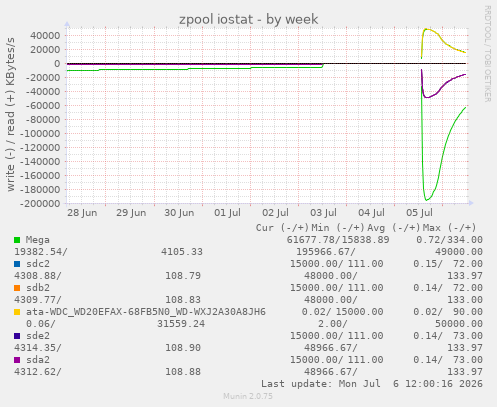Click the dark blue sde2 legend swatch
This screenshot has height=407, width=497.
[x=17, y=336]
